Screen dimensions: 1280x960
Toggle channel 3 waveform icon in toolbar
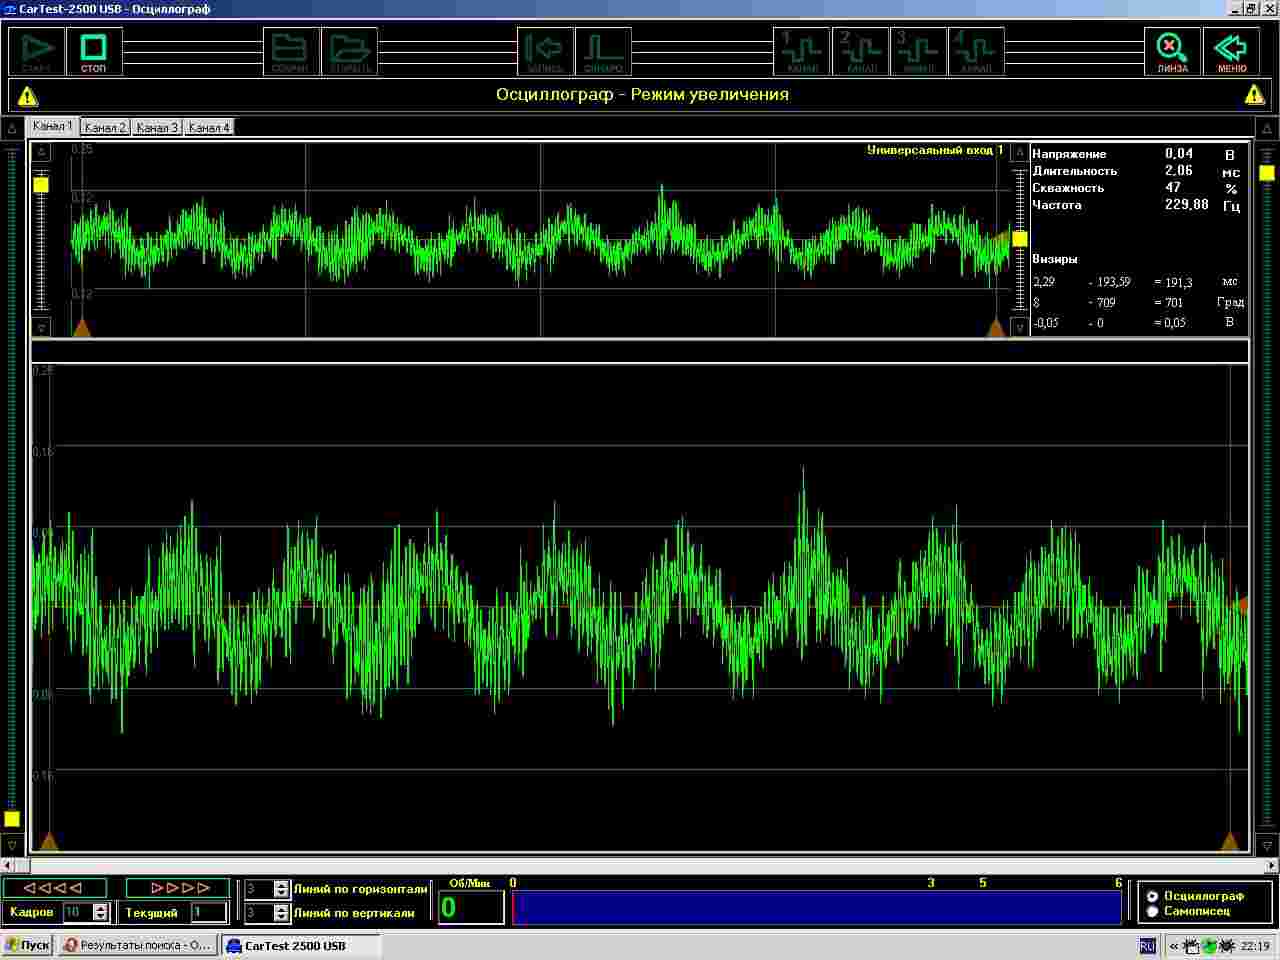pyautogui.click(x=918, y=51)
